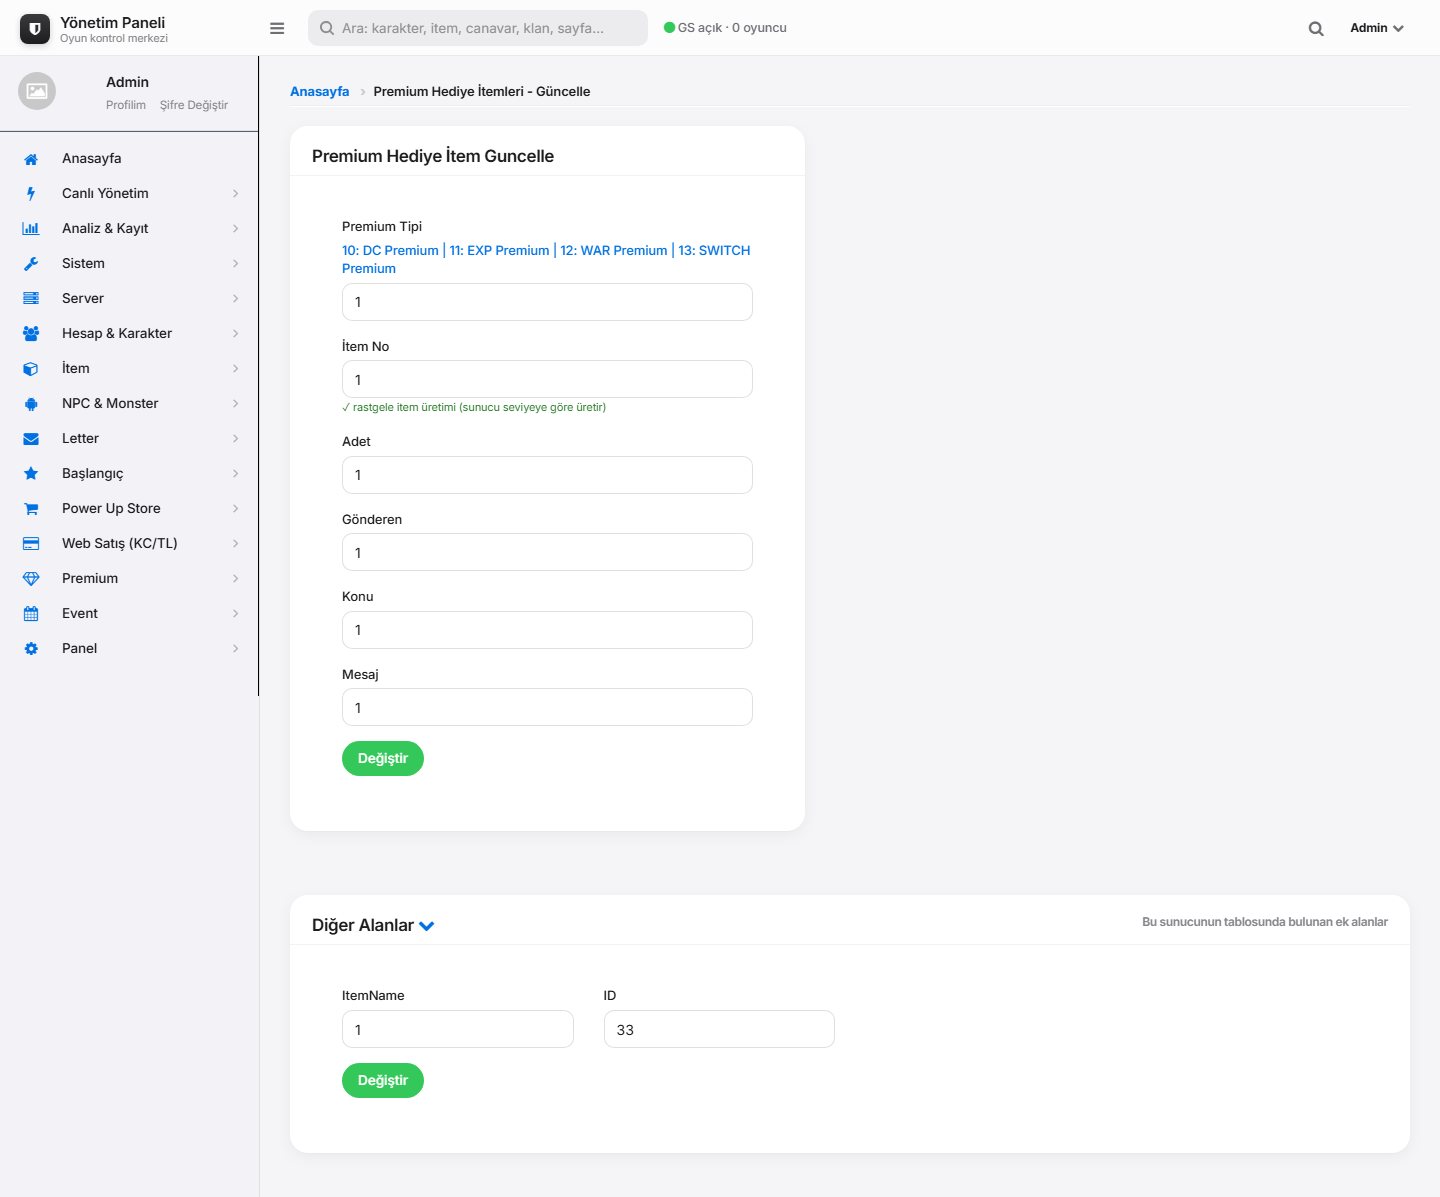Screen dimensions: 1440x1197
Task: Expand Sistem submenu chevron
Action: (236, 264)
